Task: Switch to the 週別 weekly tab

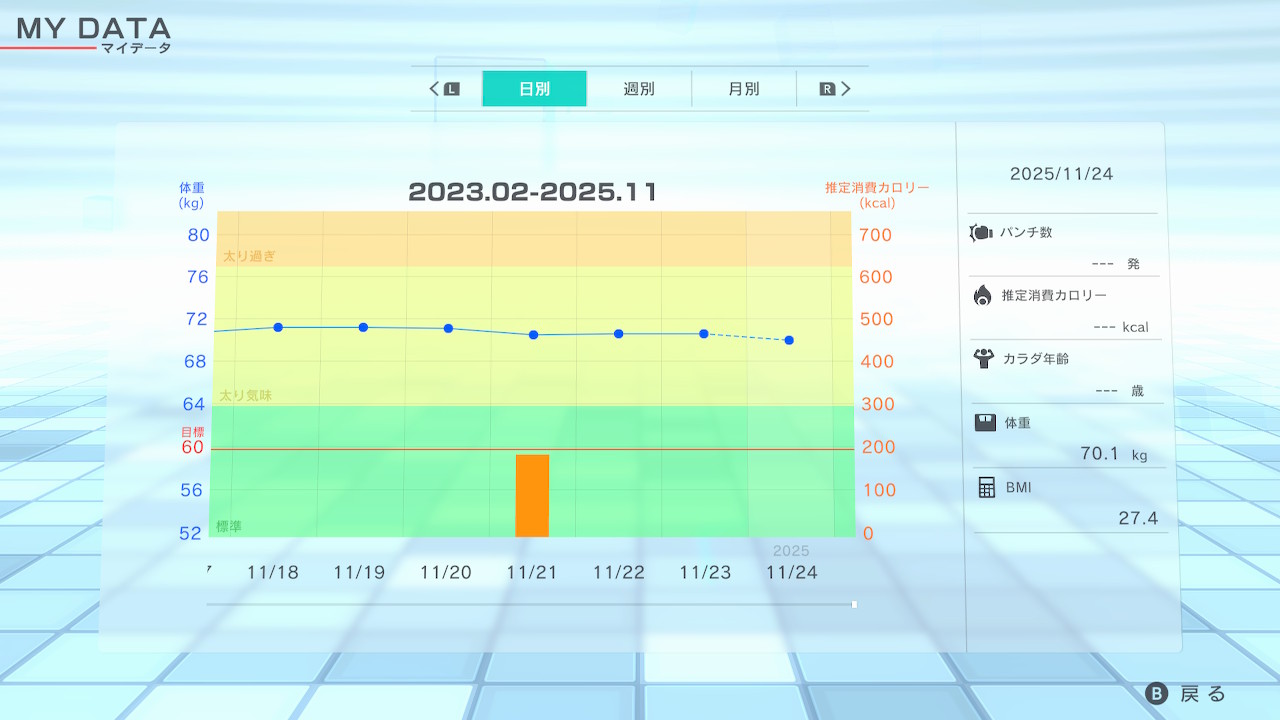Action: point(639,89)
